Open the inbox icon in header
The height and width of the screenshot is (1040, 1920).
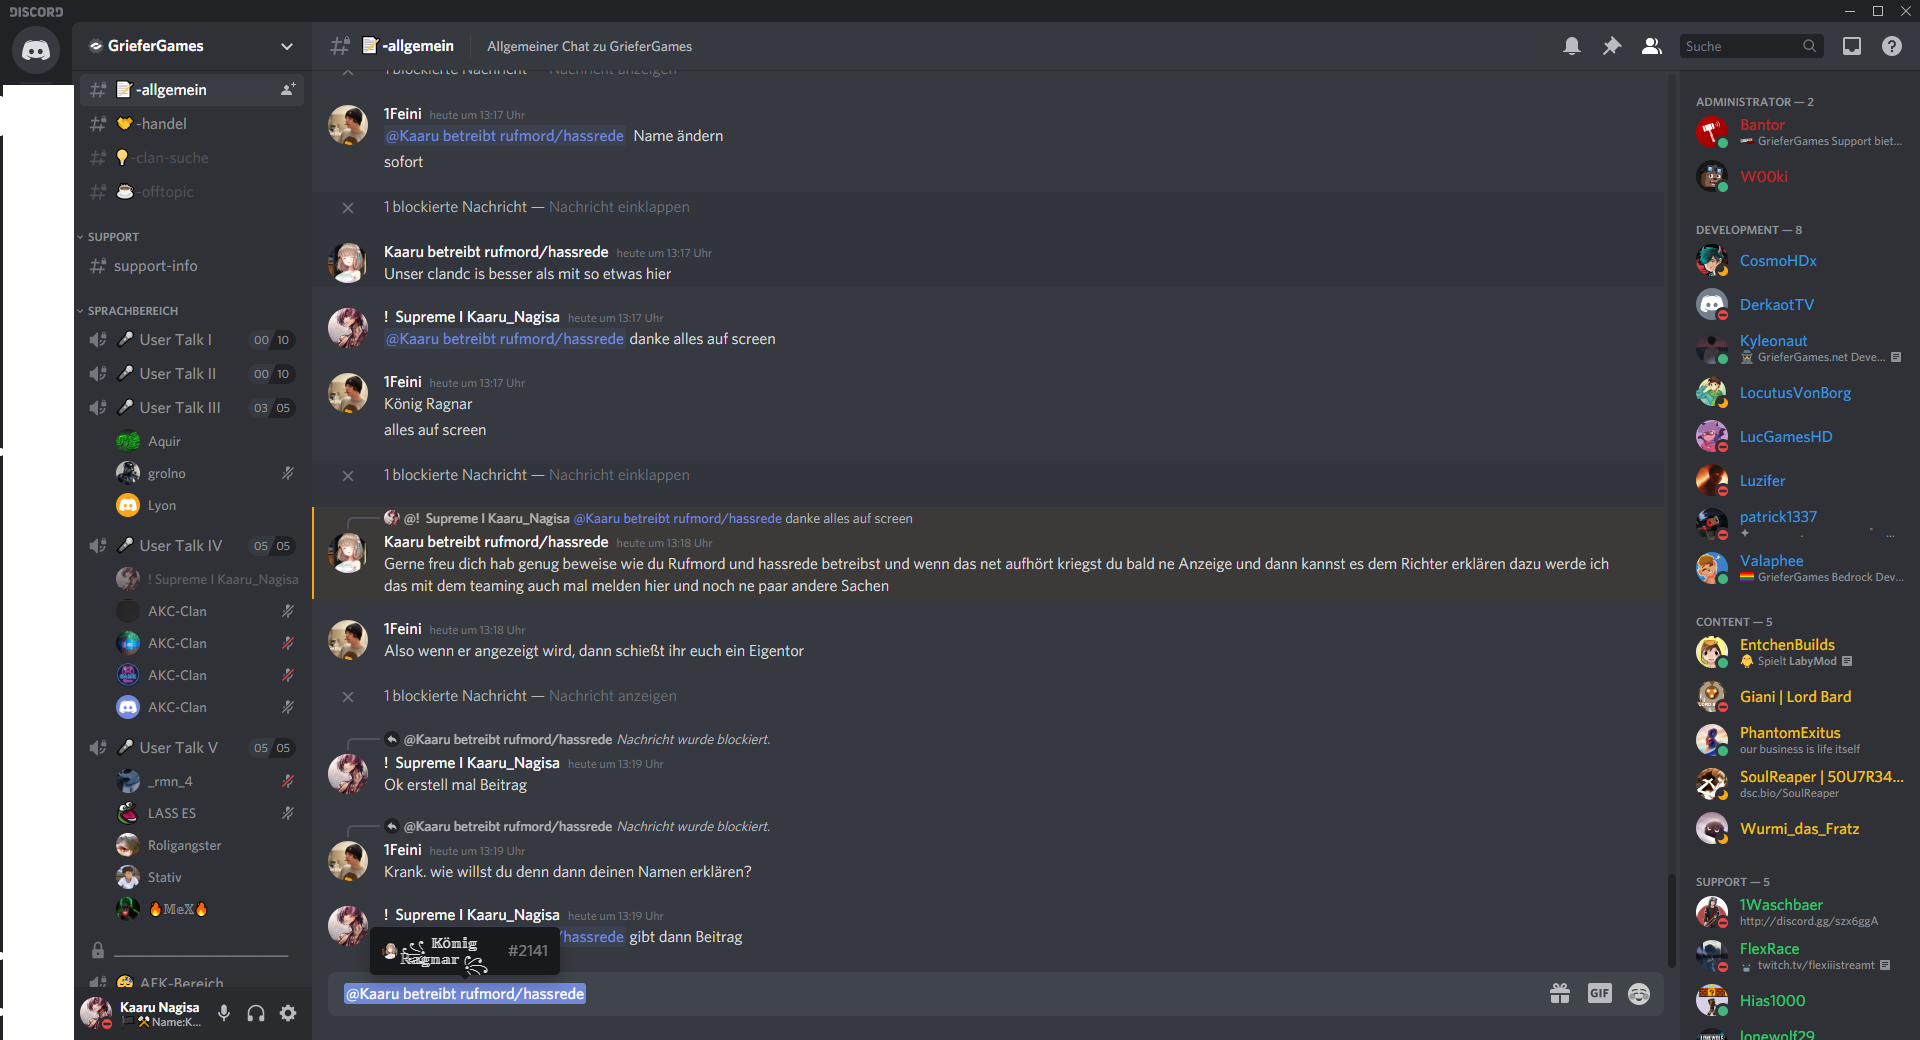point(1852,46)
